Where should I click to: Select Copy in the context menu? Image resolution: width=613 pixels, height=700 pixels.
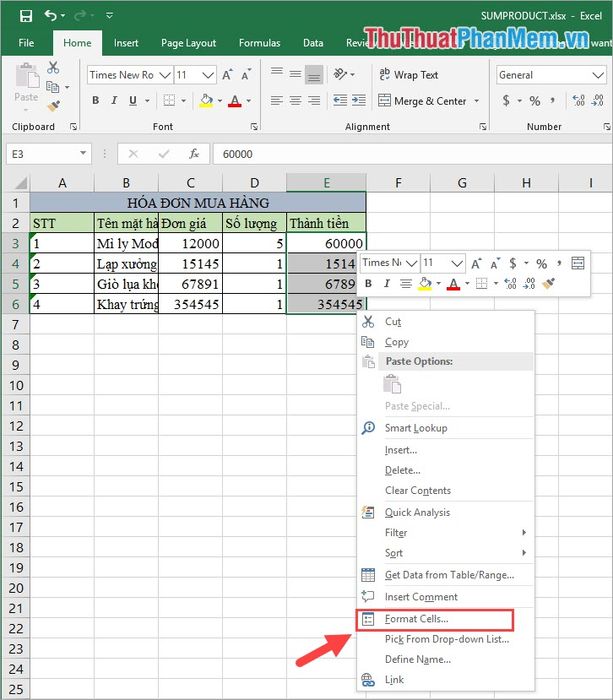click(446, 342)
